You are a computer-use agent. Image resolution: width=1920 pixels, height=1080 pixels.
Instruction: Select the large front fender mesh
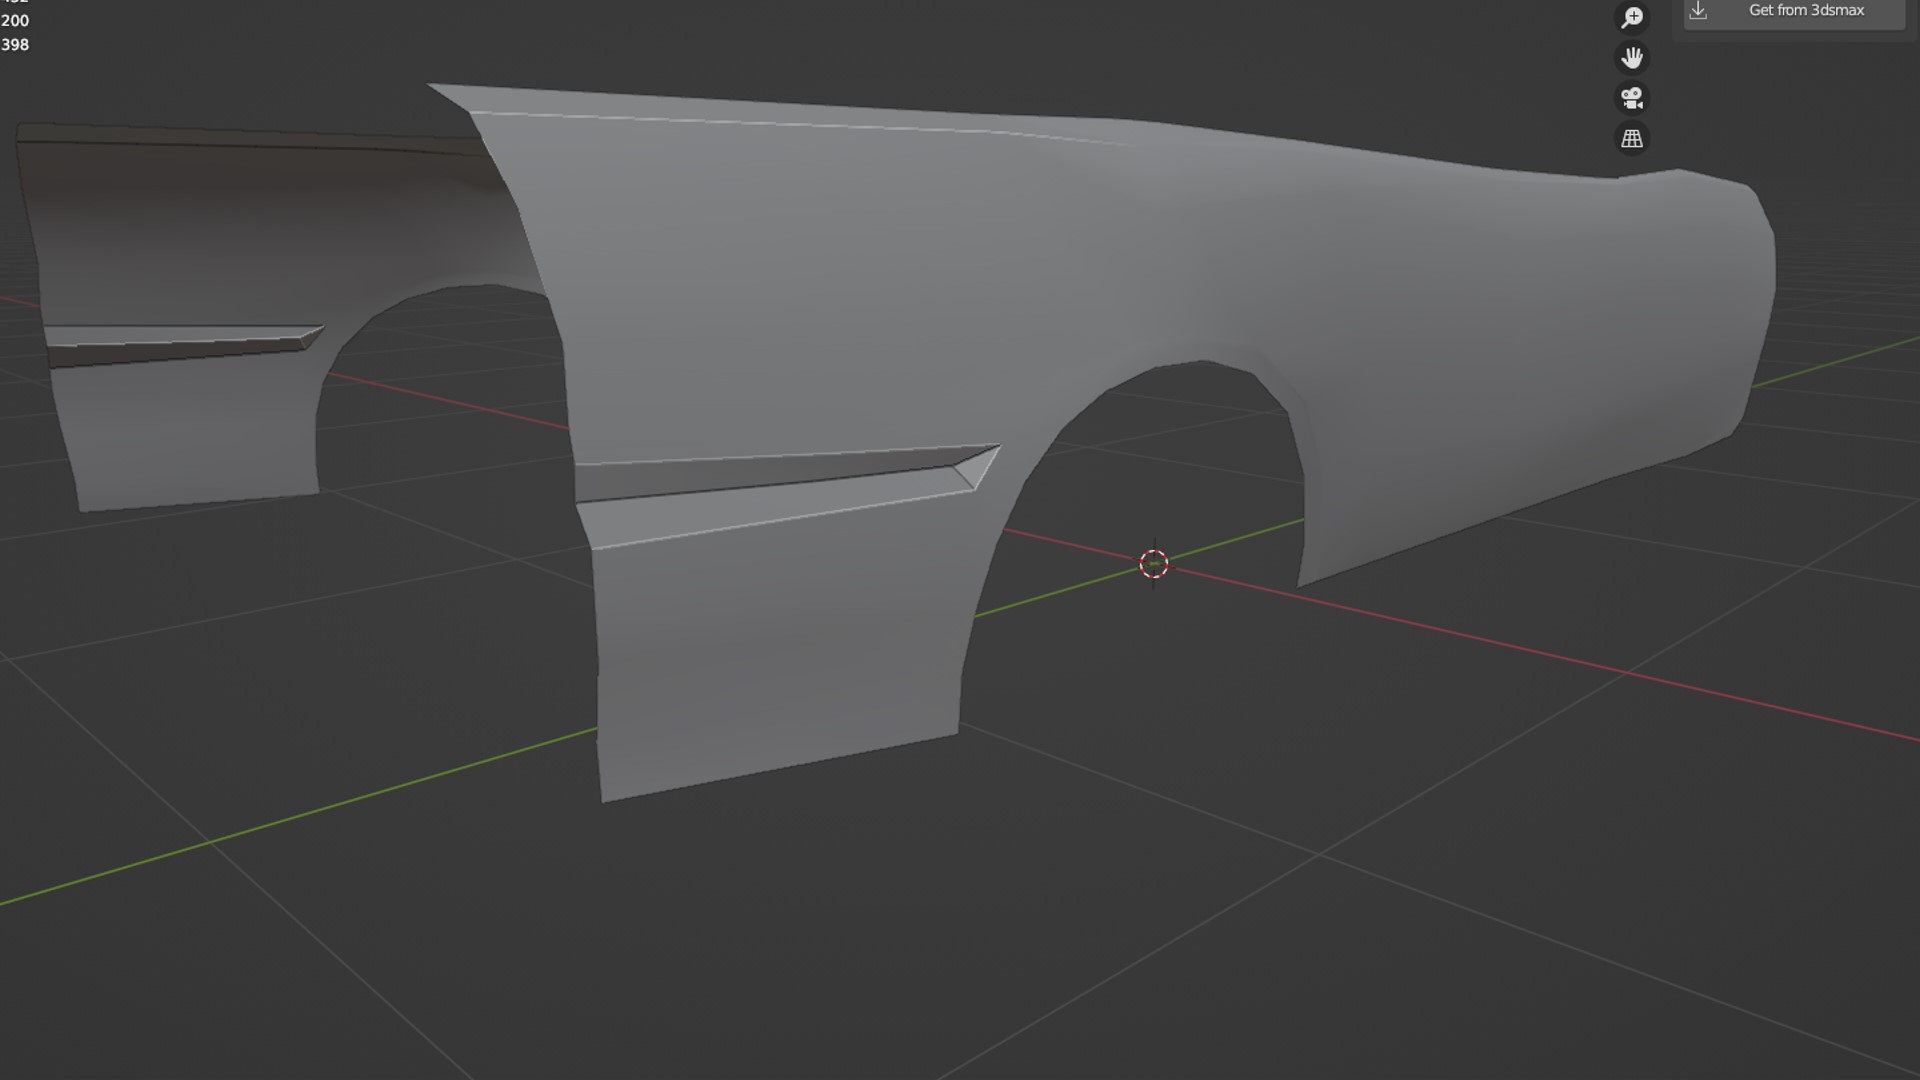click(900, 280)
